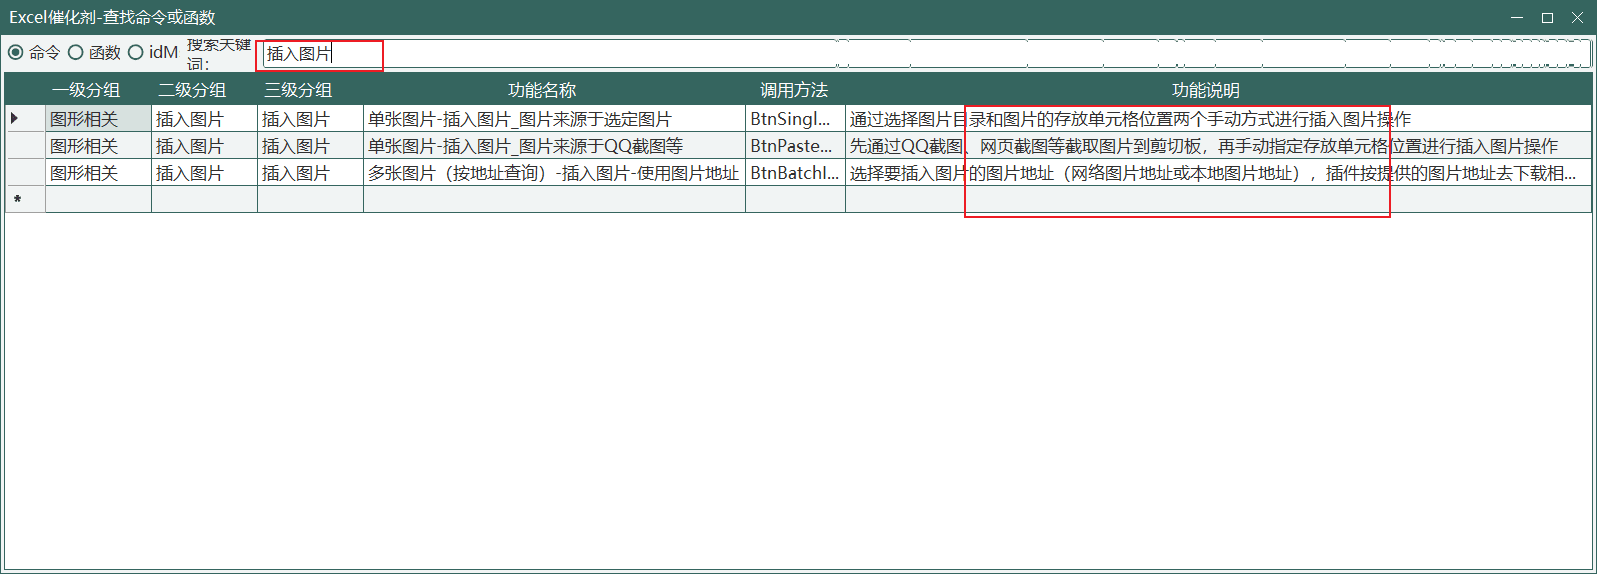
Task: Sort by 三级分组 column header
Action: tap(310, 90)
